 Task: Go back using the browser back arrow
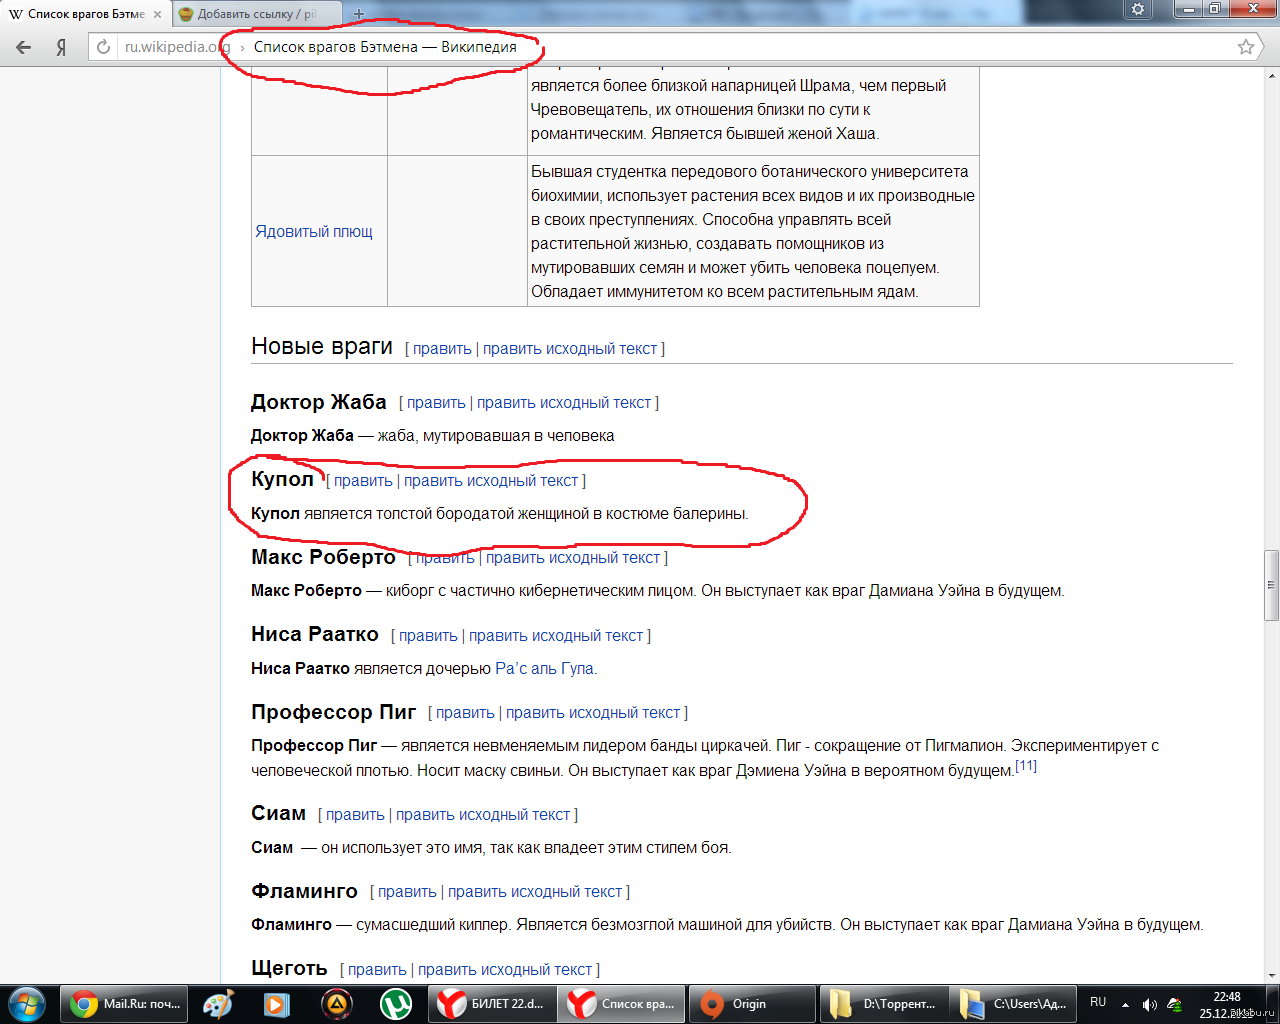(24, 47)
